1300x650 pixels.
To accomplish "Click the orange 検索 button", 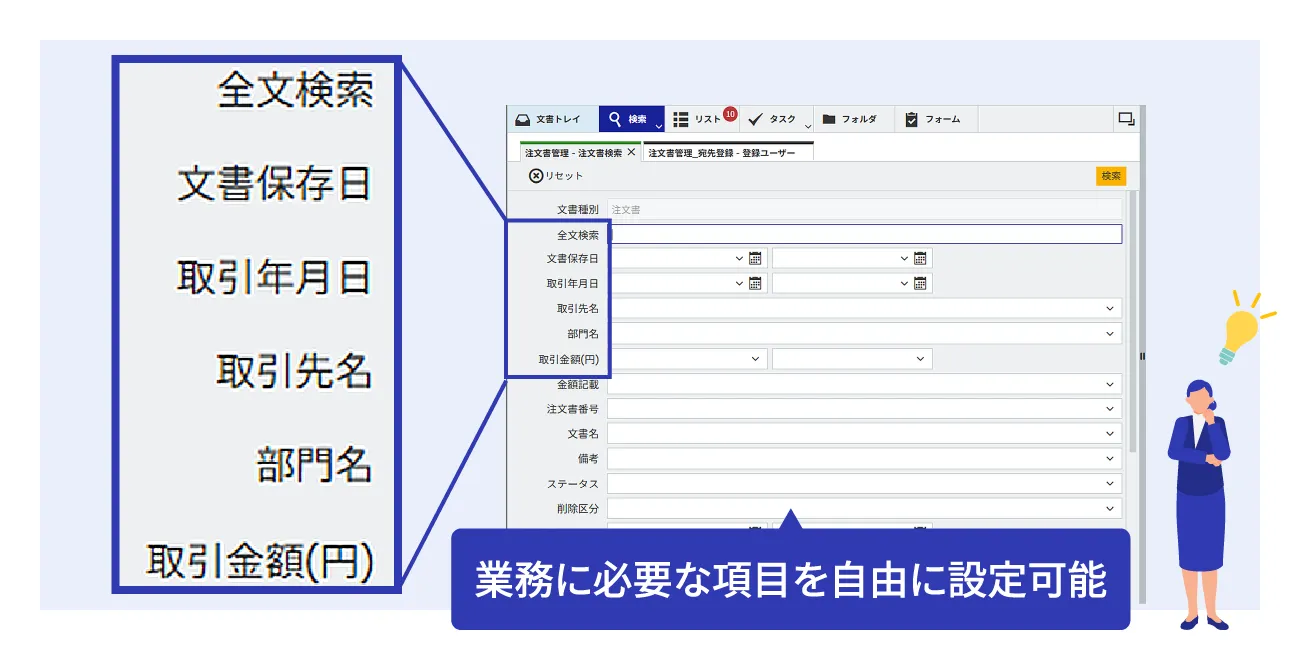I will (1111, 176).
